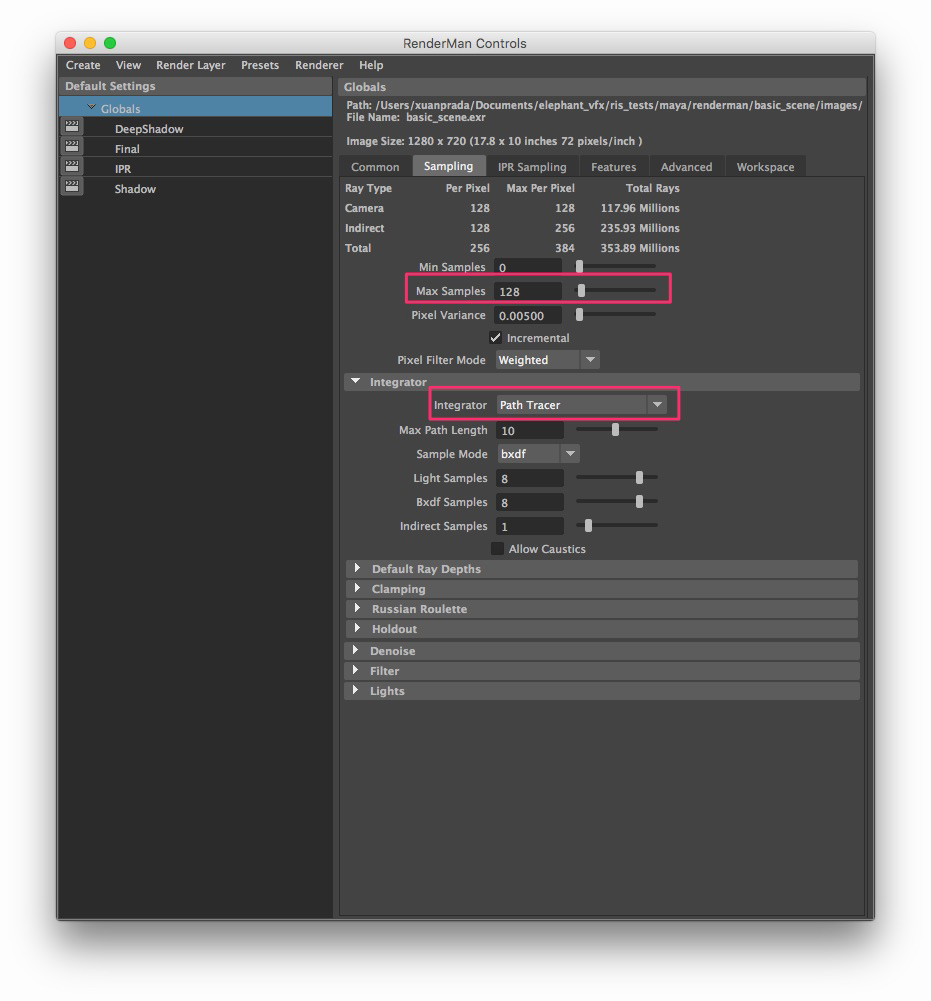Viewport: 931px width, 1001px height.
Task: Click the Max Path Length field
Action: click(x=530, y=430)
